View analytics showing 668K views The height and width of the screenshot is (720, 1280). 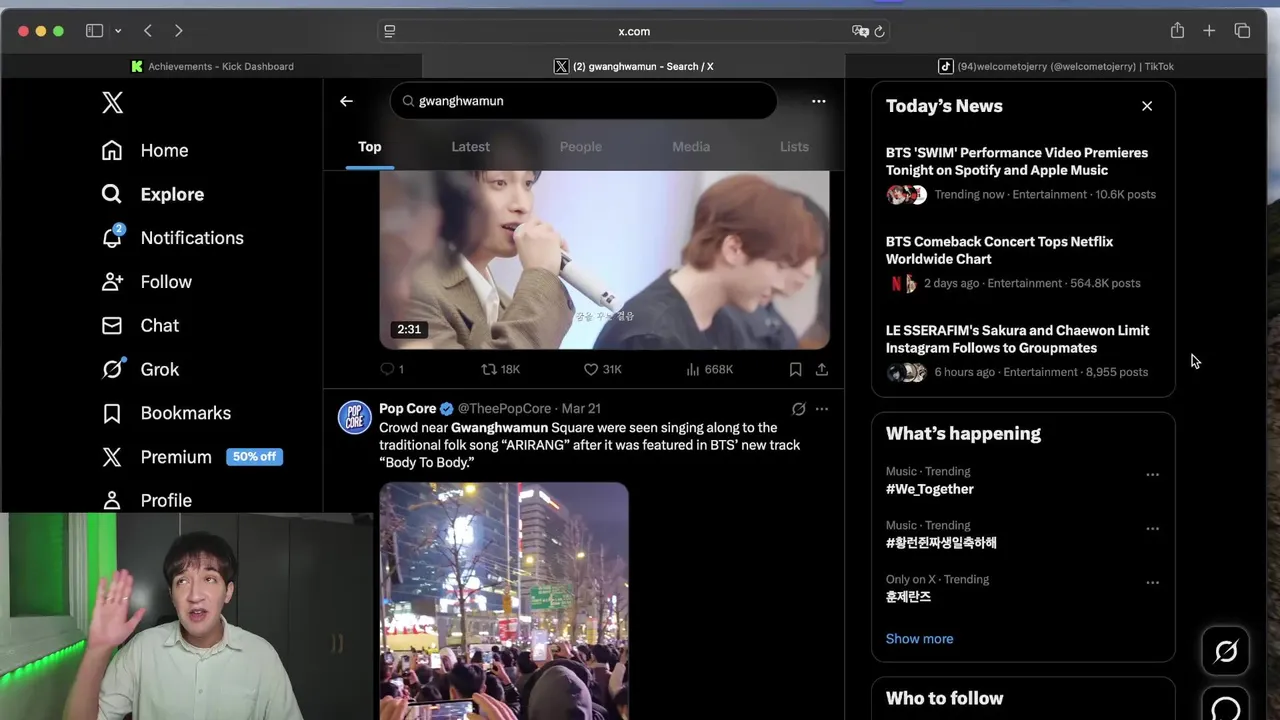coord(709,369)
